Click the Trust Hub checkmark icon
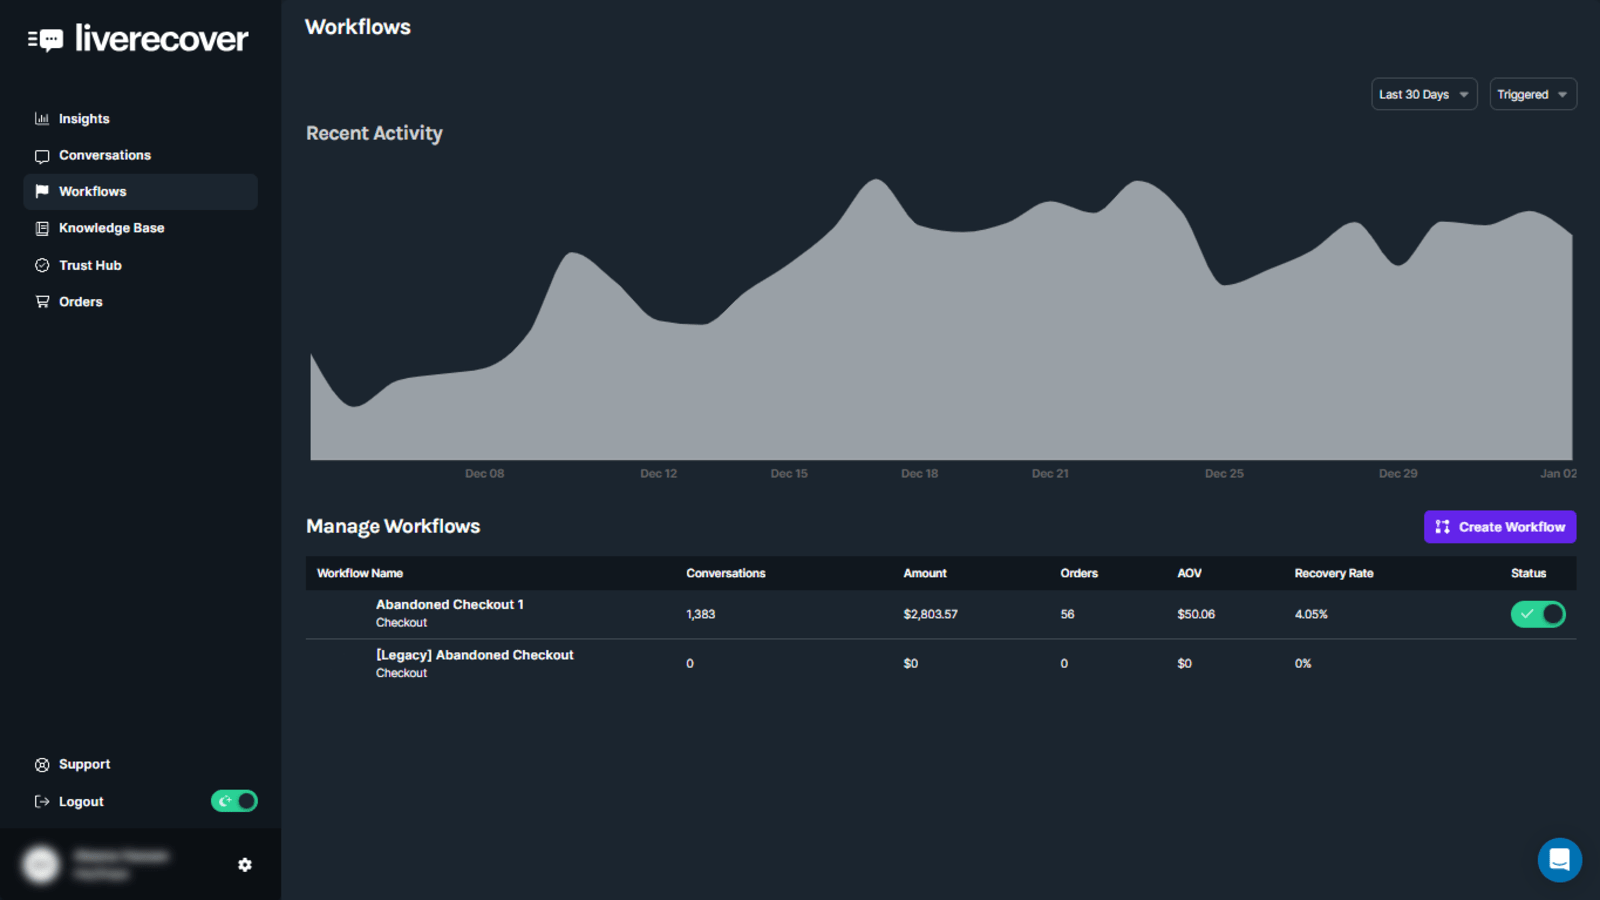This screenshot has height=900, width=1600. 42,265
